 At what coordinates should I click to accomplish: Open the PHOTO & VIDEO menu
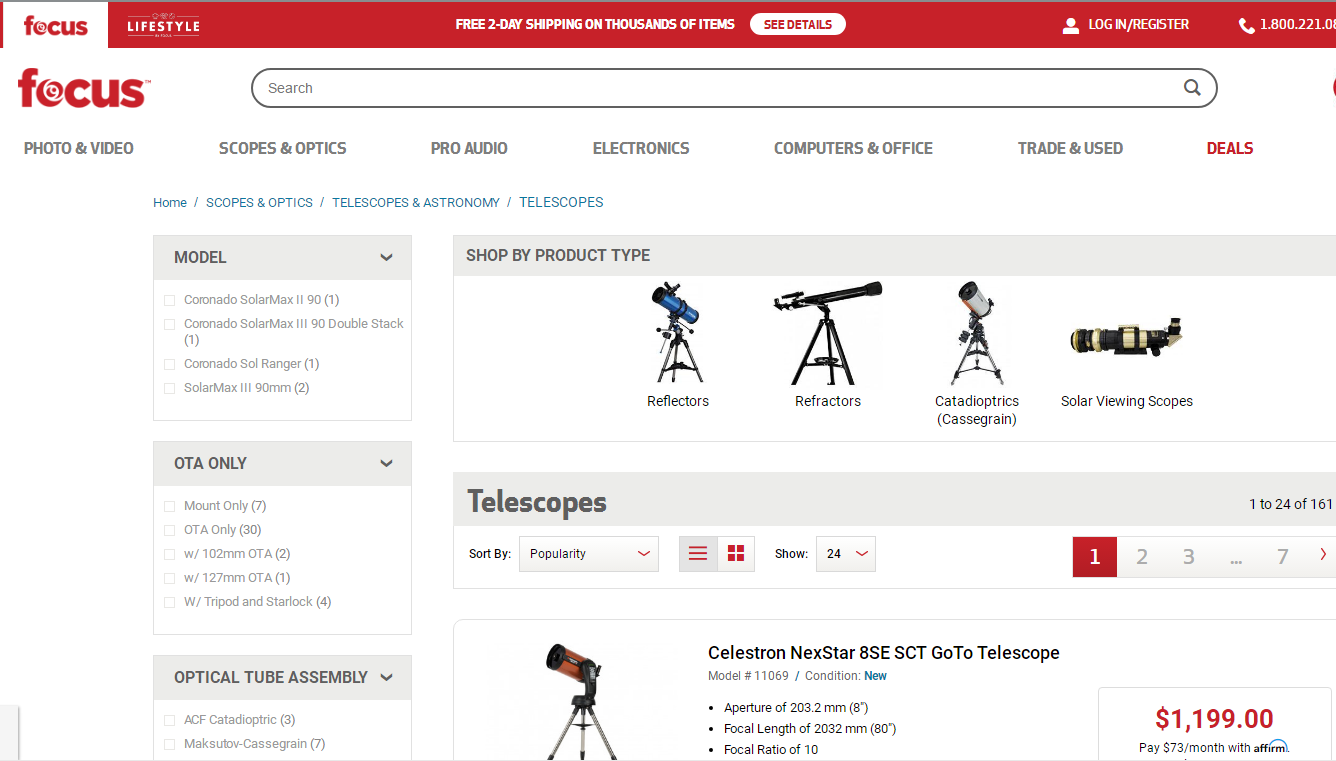click(x=79, y=148)
